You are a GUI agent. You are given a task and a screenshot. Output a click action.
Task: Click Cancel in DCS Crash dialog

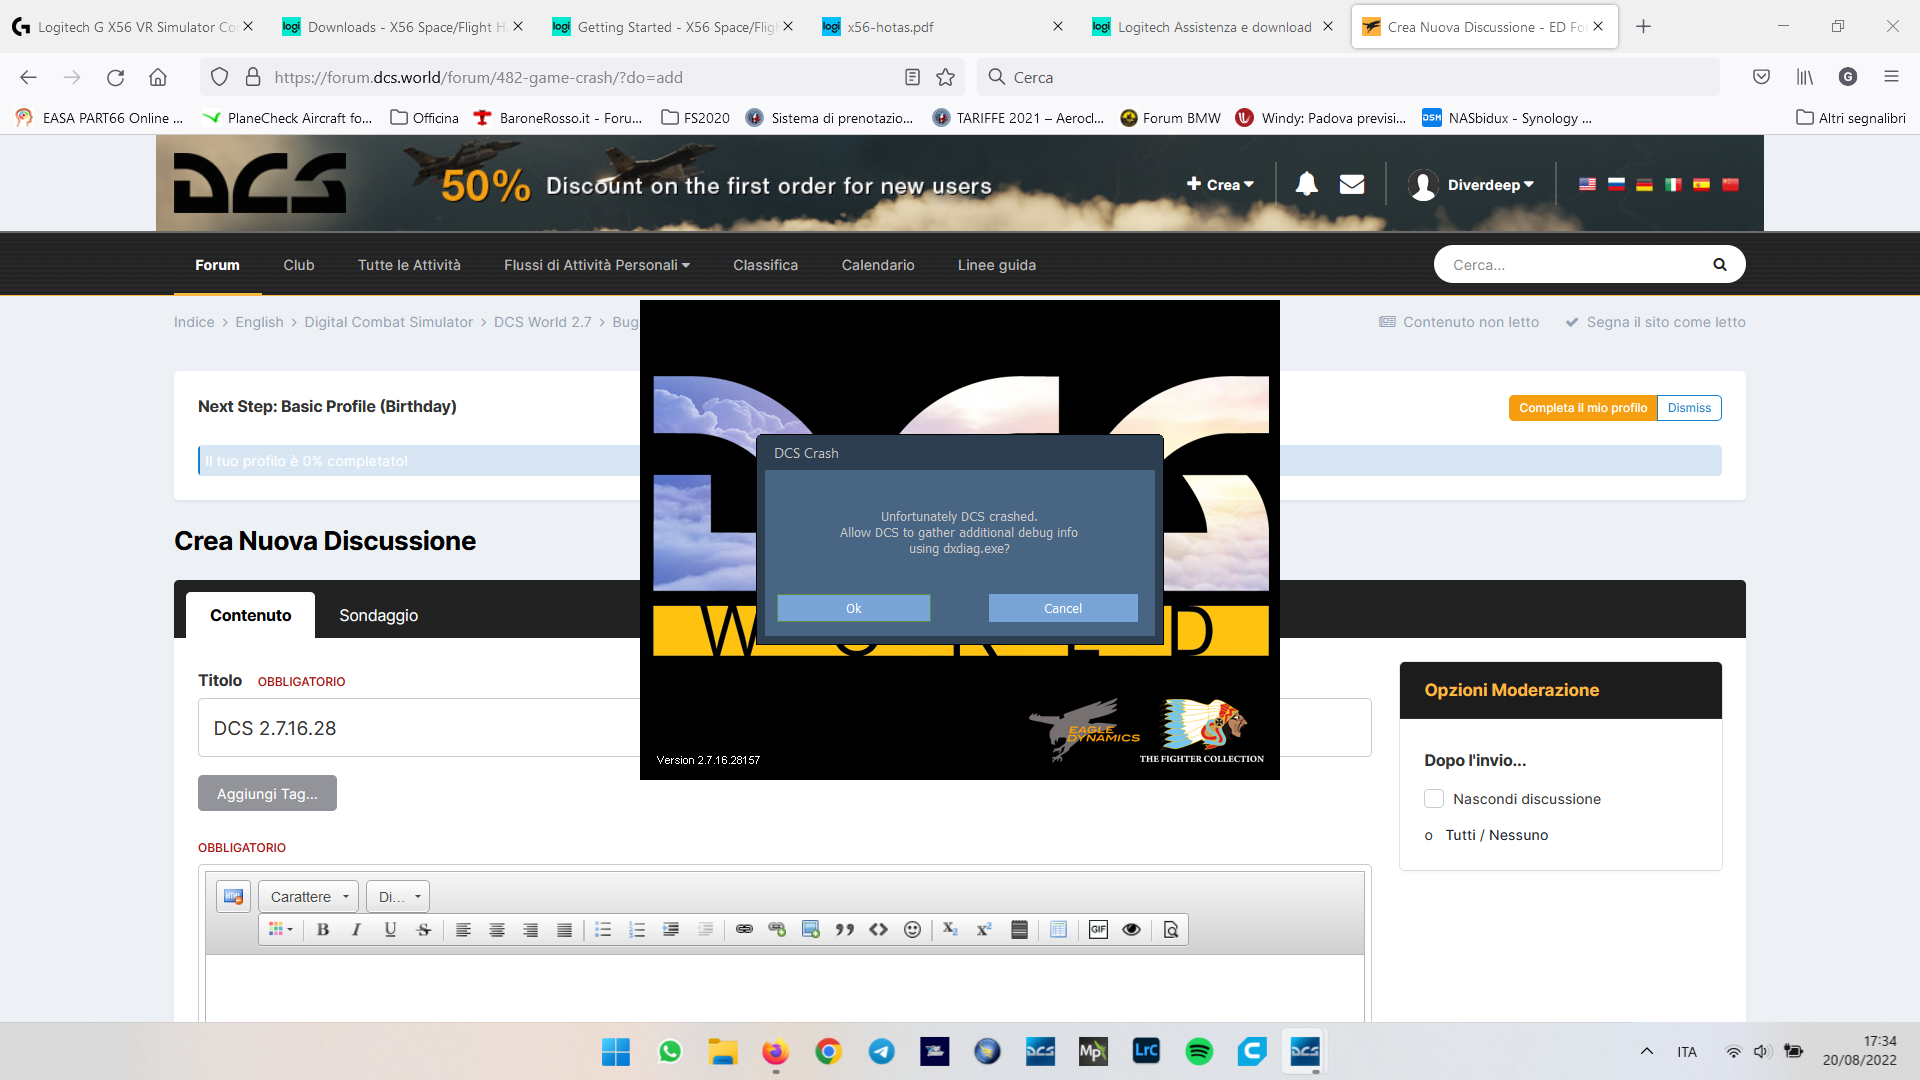1063,608
